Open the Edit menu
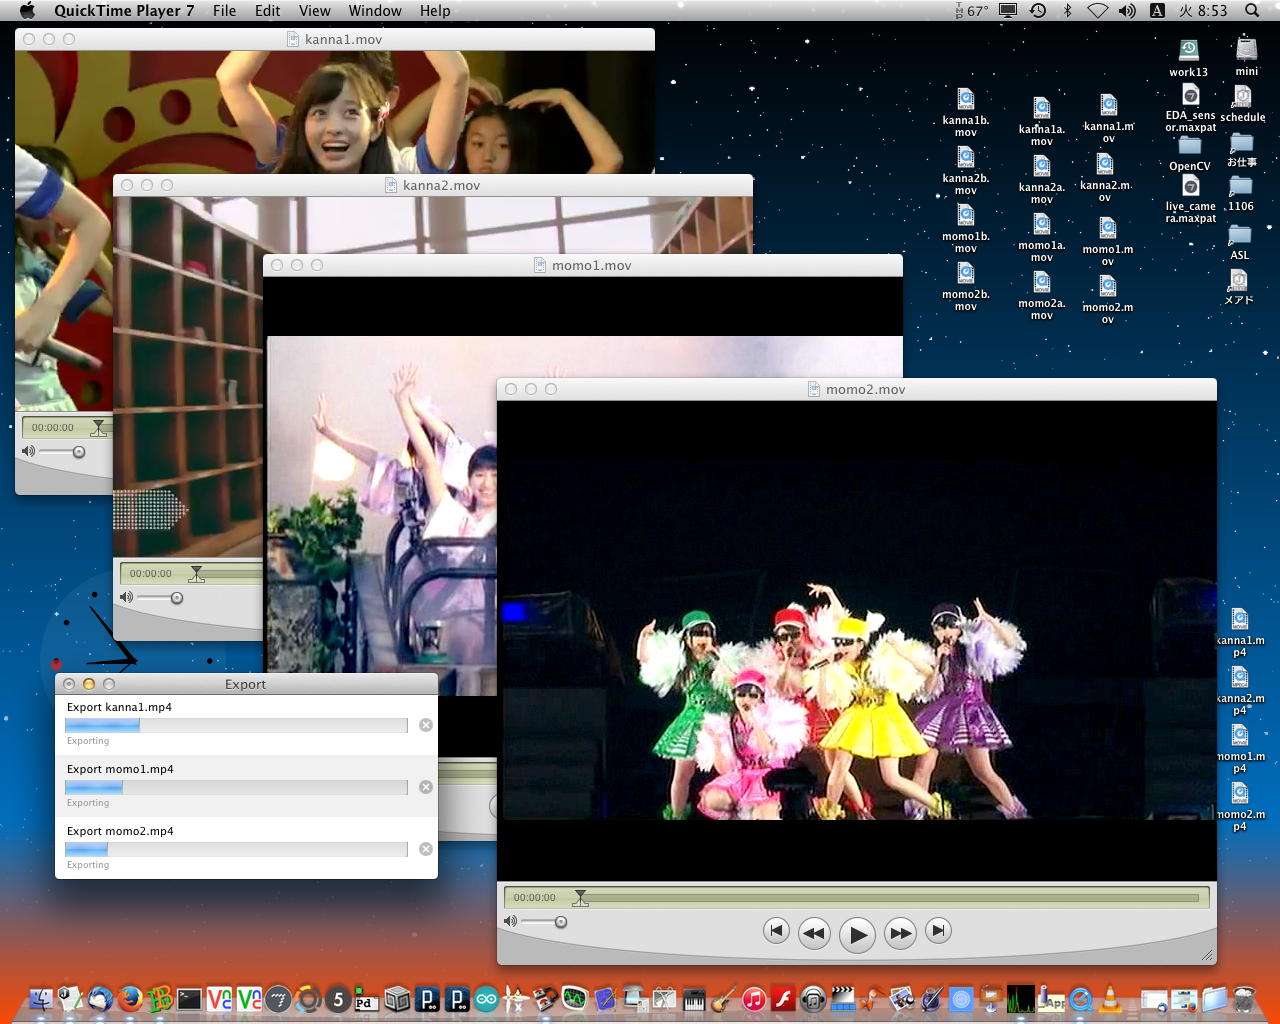This screenshot has height=1024, width=1280. [267, 11]
